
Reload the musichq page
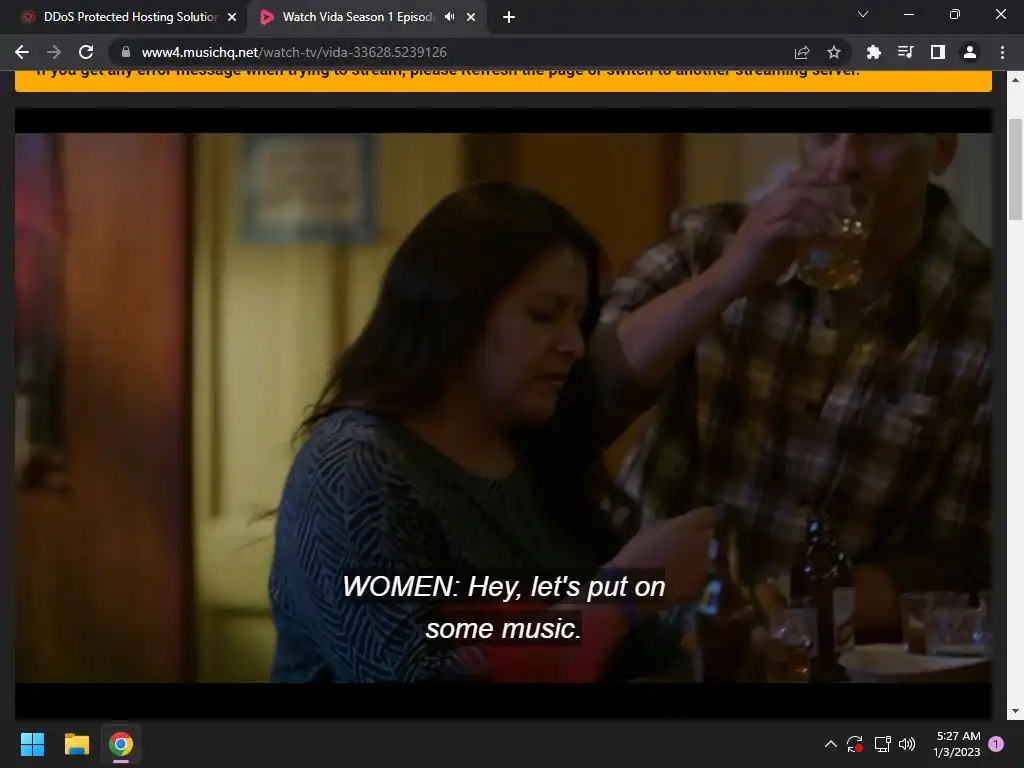click(86, 52)
